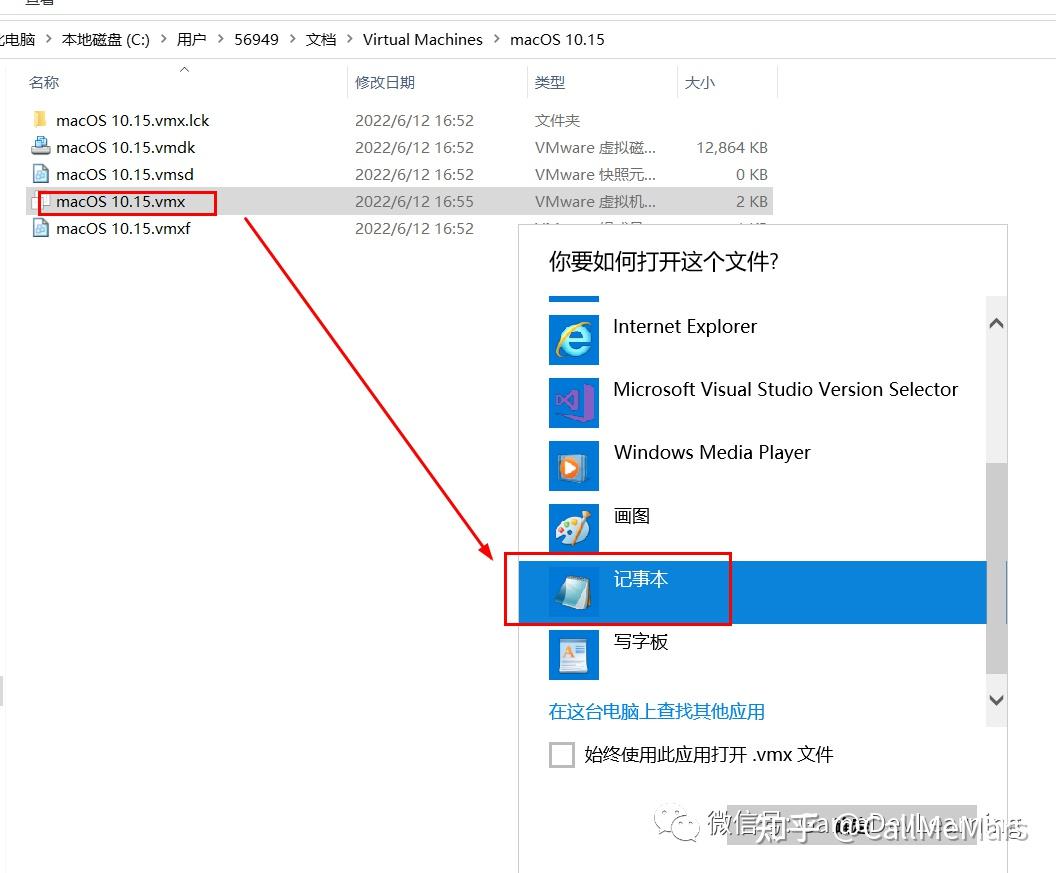
Task: Go to Virtual Machines in breadcrumb
Action: (x=423, y=39)
